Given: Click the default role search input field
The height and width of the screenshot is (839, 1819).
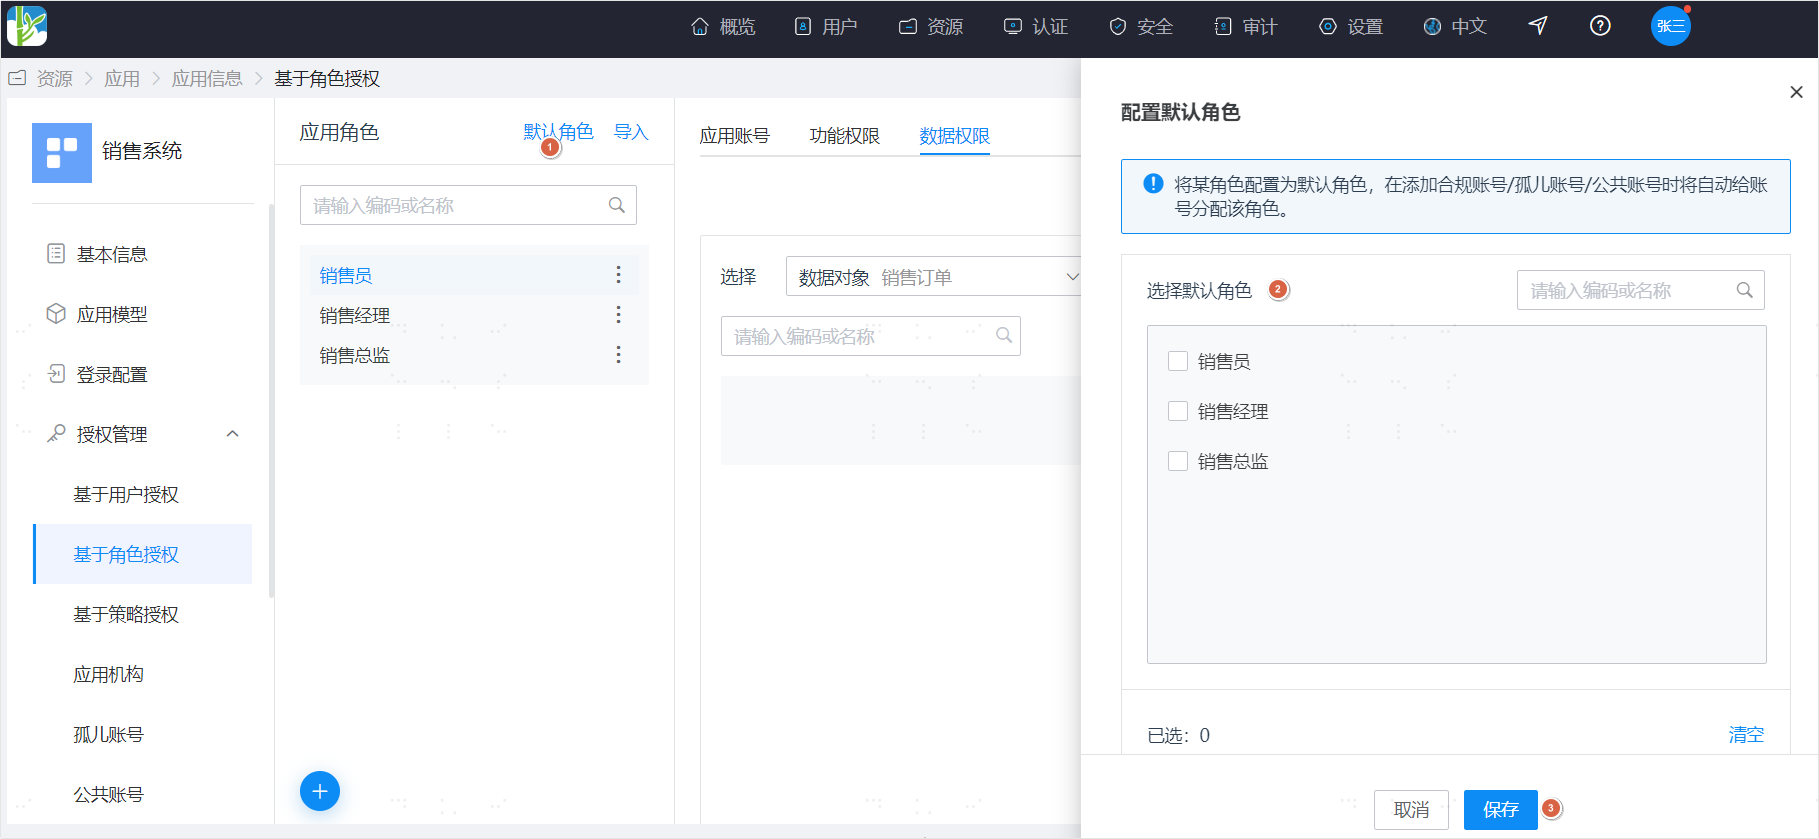Looking at the screenshot, I should click(x=1640, y=290).
